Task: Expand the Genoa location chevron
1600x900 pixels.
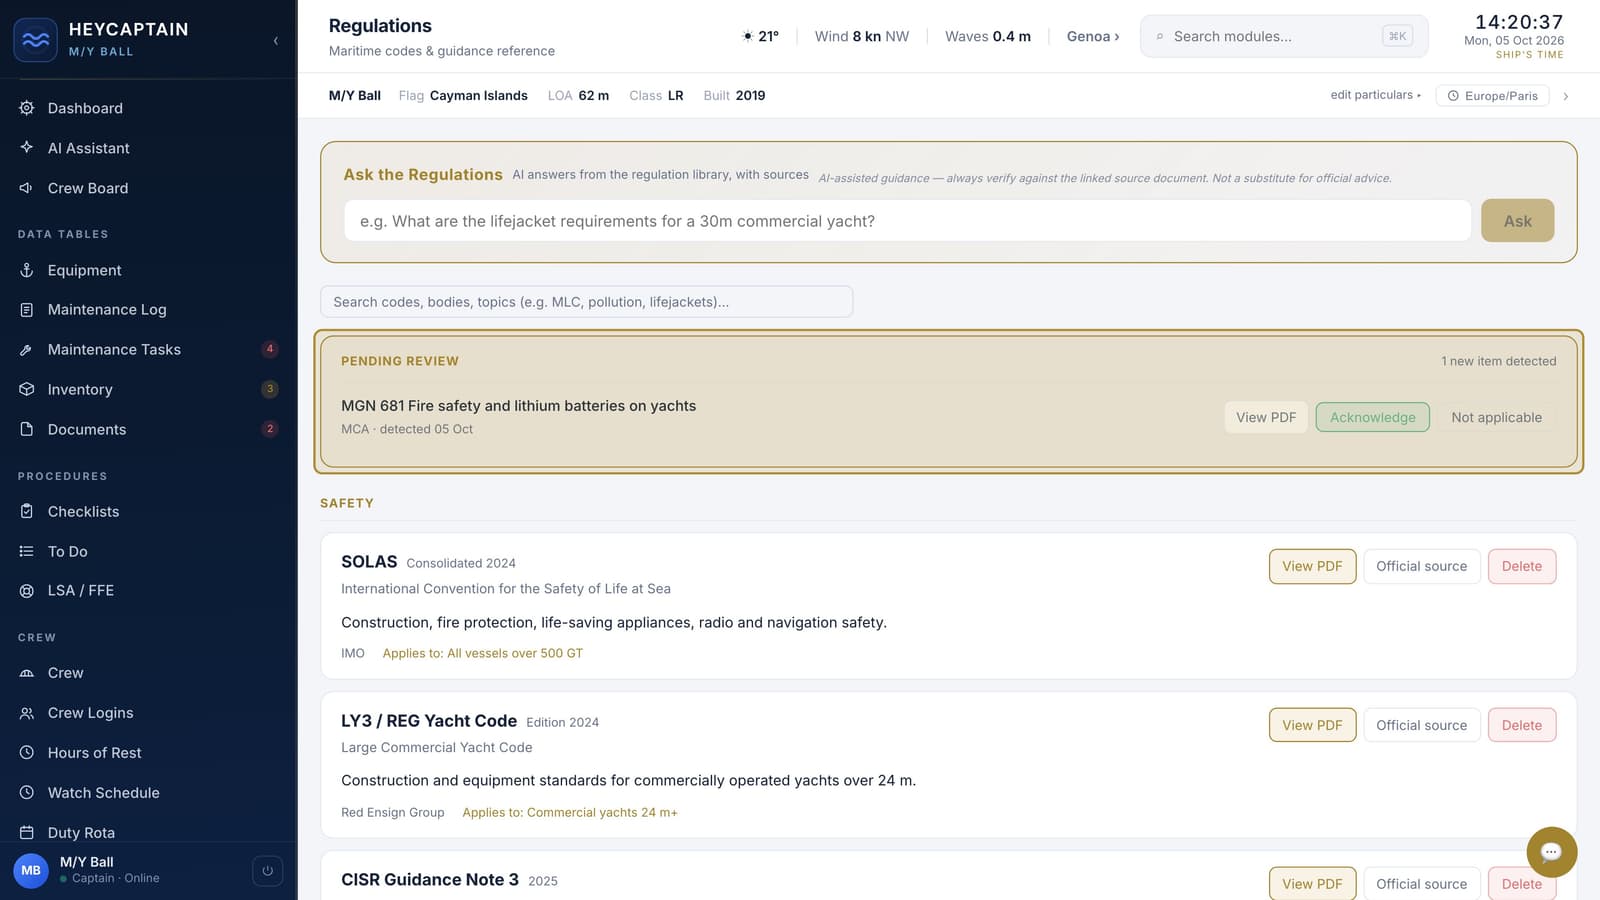Action: (x=1117, y=37)
